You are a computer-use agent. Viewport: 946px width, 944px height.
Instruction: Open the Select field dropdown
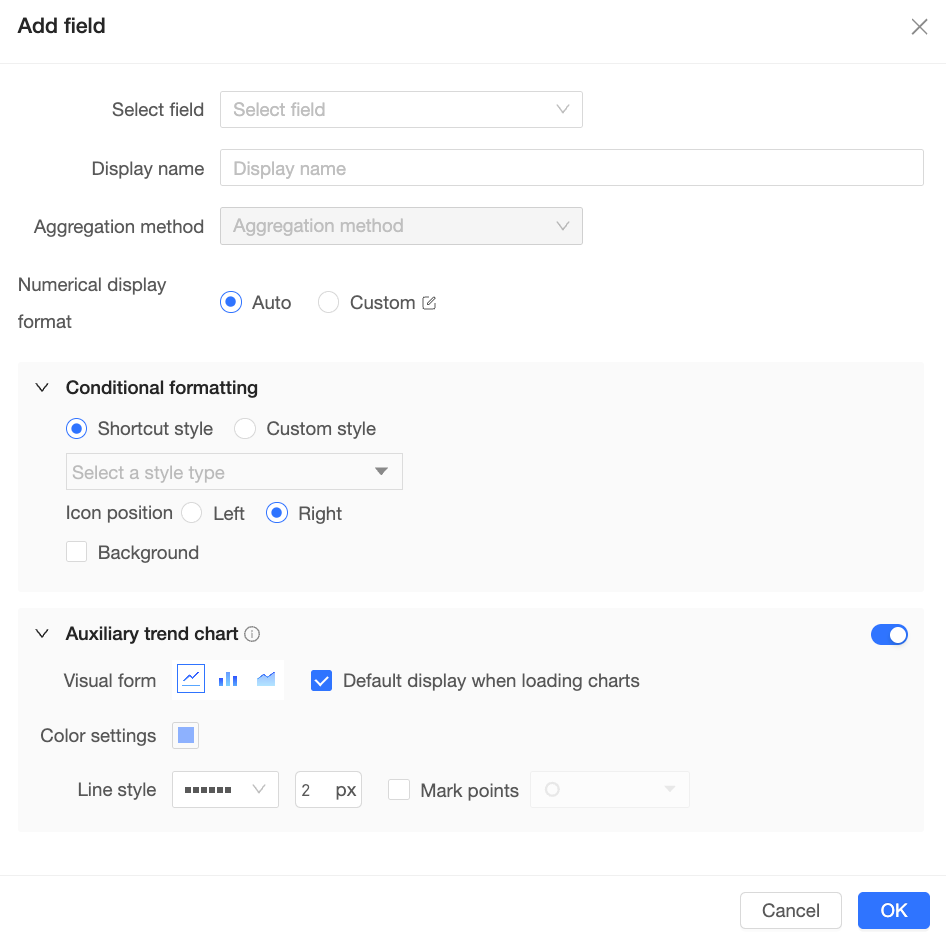tap(401, 110)
